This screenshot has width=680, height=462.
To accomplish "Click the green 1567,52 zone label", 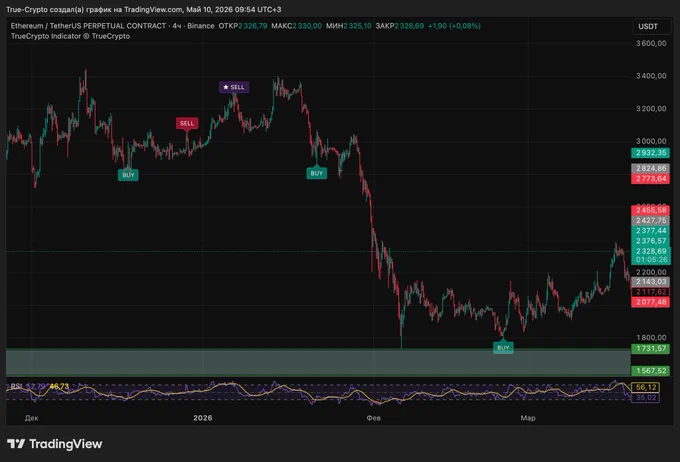I will coord(651,371).
